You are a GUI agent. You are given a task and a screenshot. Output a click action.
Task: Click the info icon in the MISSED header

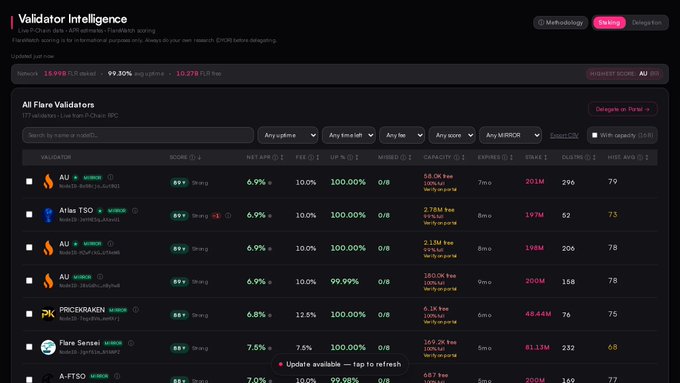(x=403, y=157)
